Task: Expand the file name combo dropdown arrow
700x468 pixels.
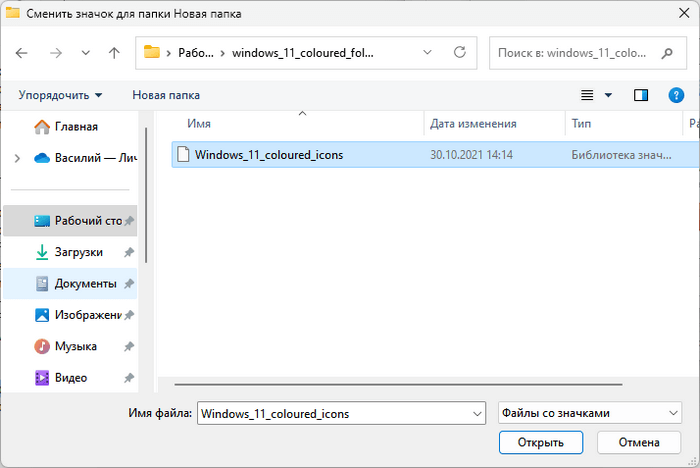Action: coord(477,414)
